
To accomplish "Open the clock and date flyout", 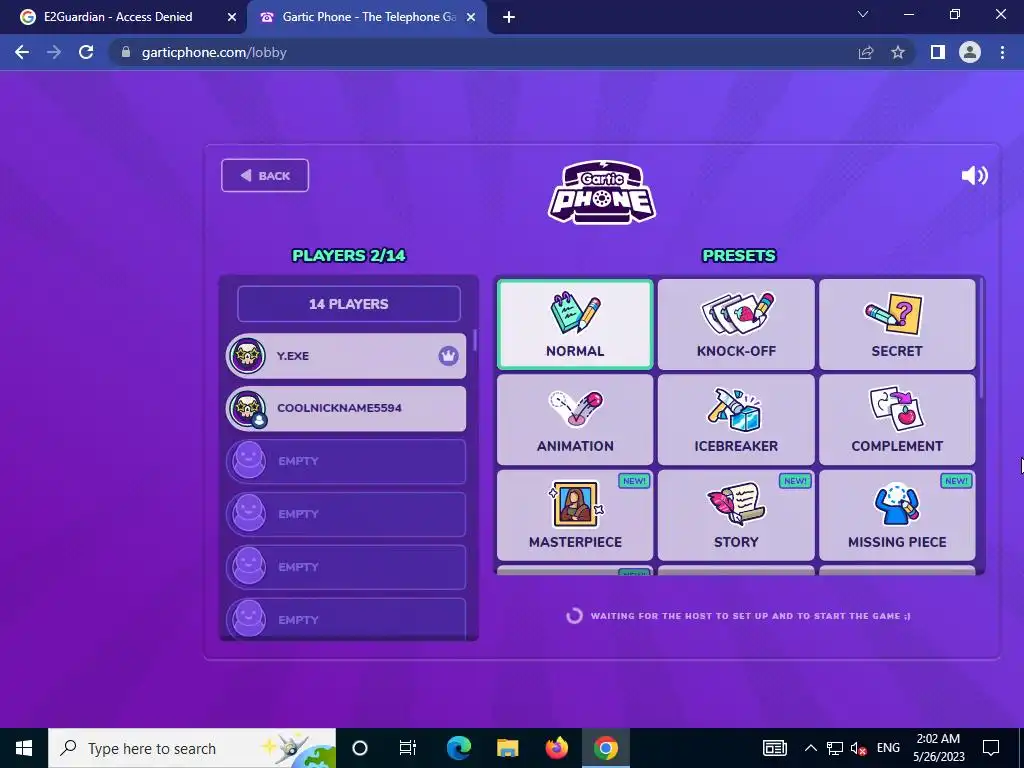I will [x=938, y=748].
